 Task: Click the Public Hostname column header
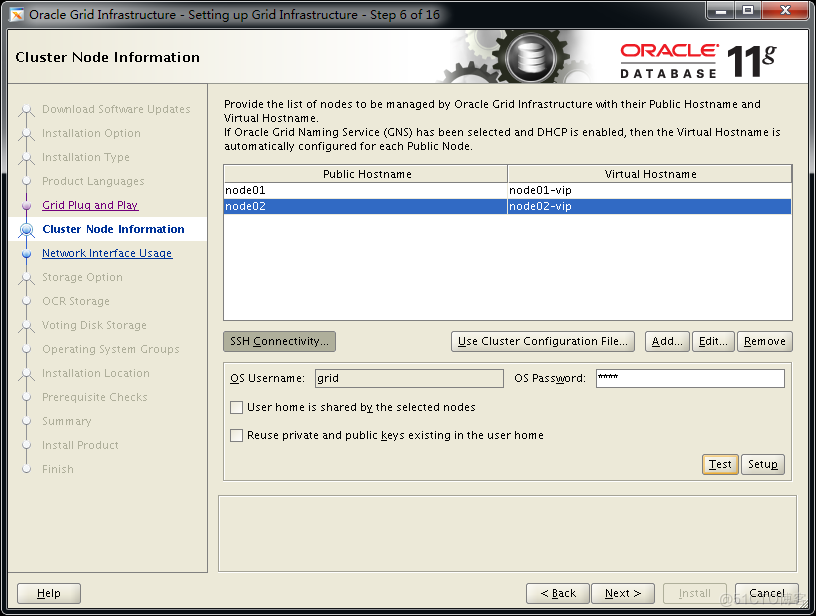(366, 174)
